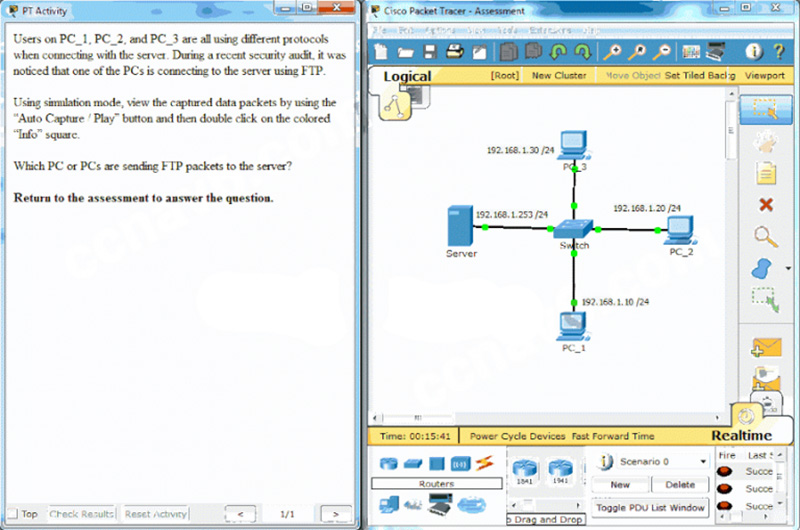Screen dimensions: 800x530
Task: Select the Connections lightning bolt icon
Action: [x=485, y=463]
